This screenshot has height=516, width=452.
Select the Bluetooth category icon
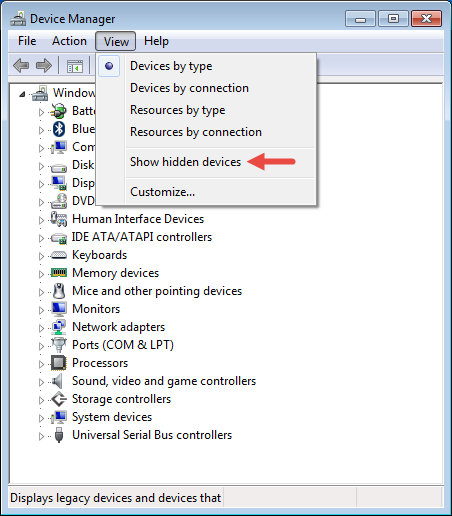coord(59,129)
